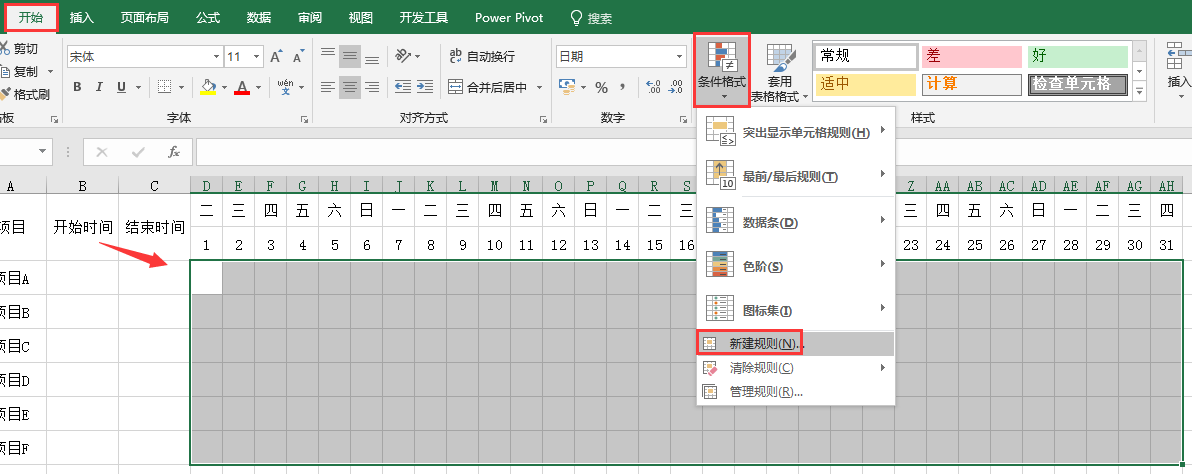Switch to the 页面布局 ribbon tab

point(144,17)
